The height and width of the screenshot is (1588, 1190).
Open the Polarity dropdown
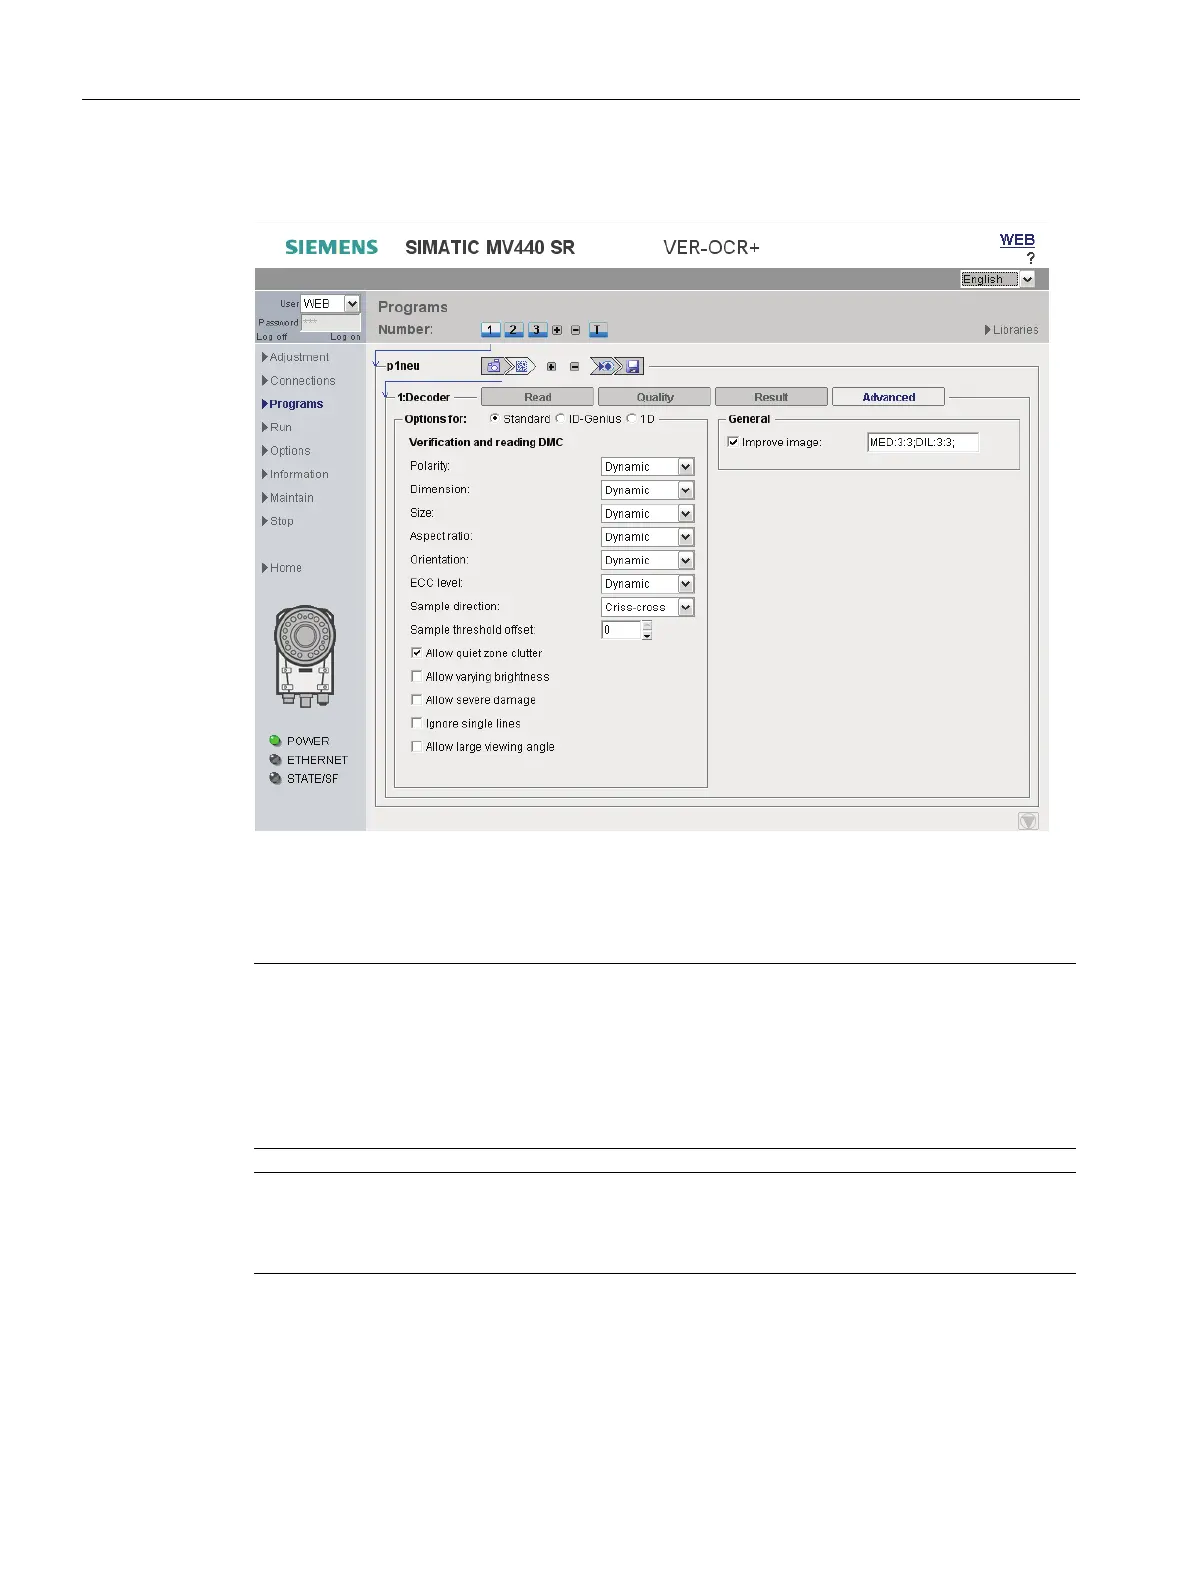pyautogui.click(x=648, y=466)
